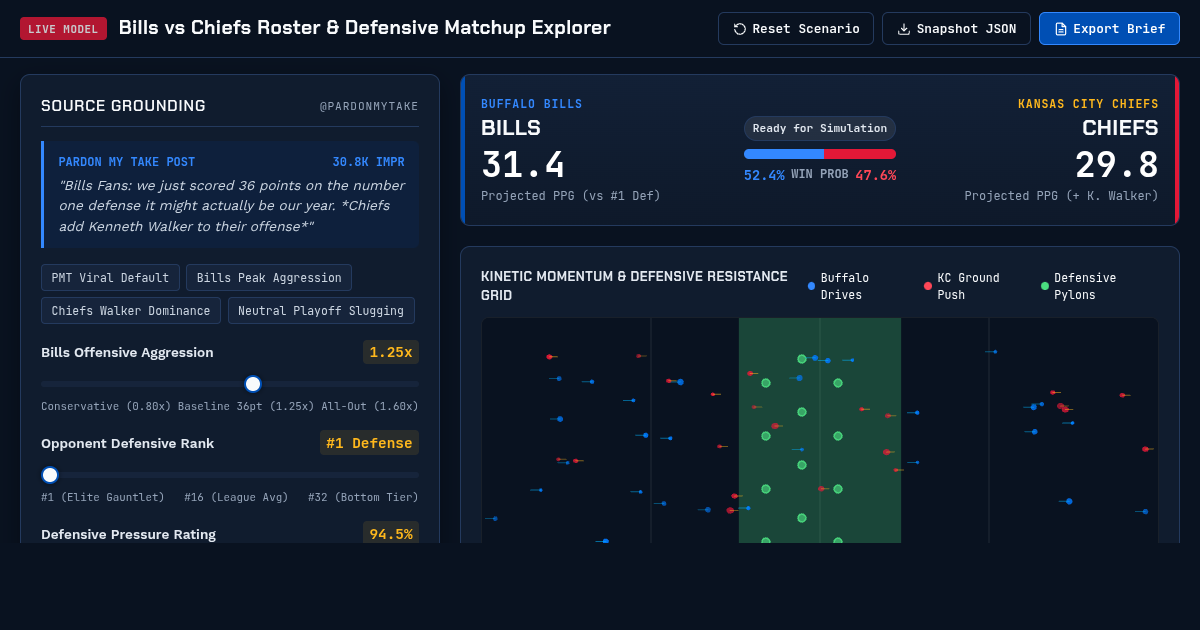The image size is (1200, 630).
Task: Click the Buffalo Drives legend label
Action: [845, 286]
